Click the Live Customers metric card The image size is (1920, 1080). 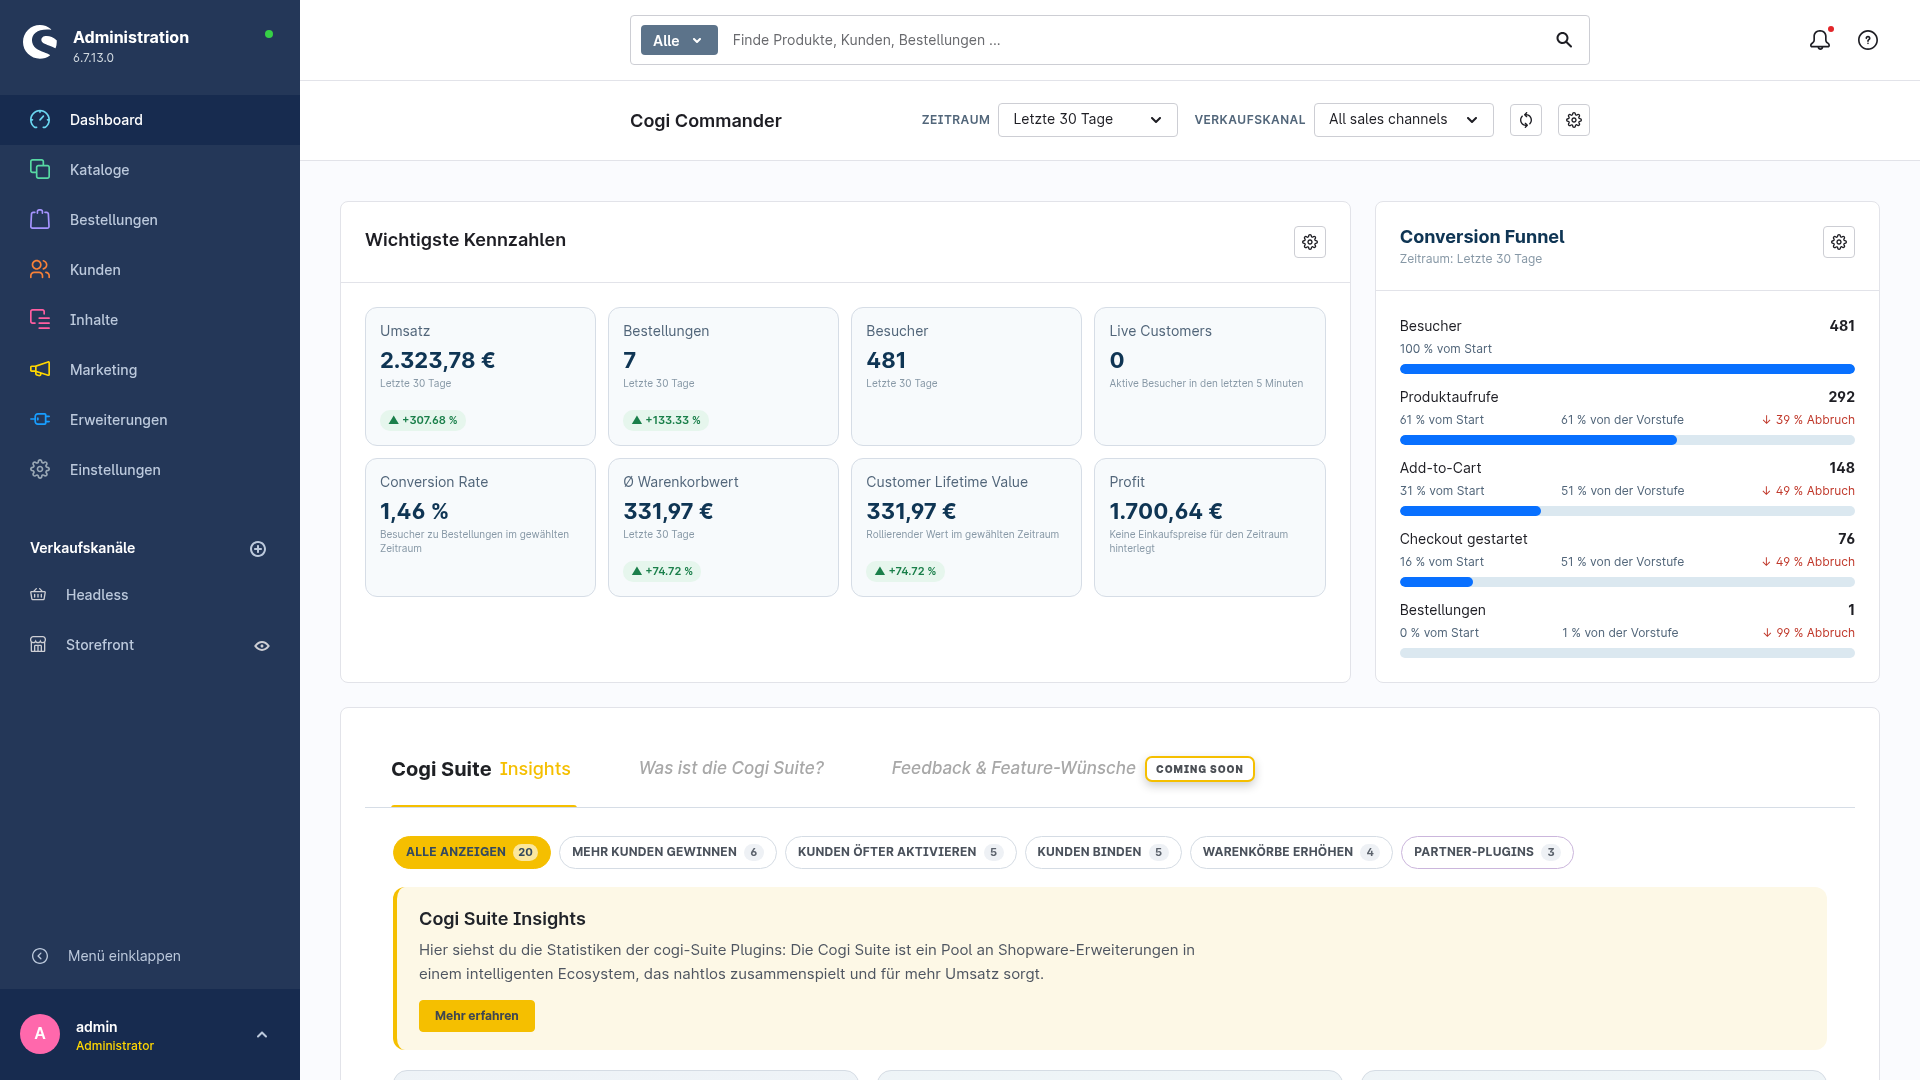pos(1210,376)
